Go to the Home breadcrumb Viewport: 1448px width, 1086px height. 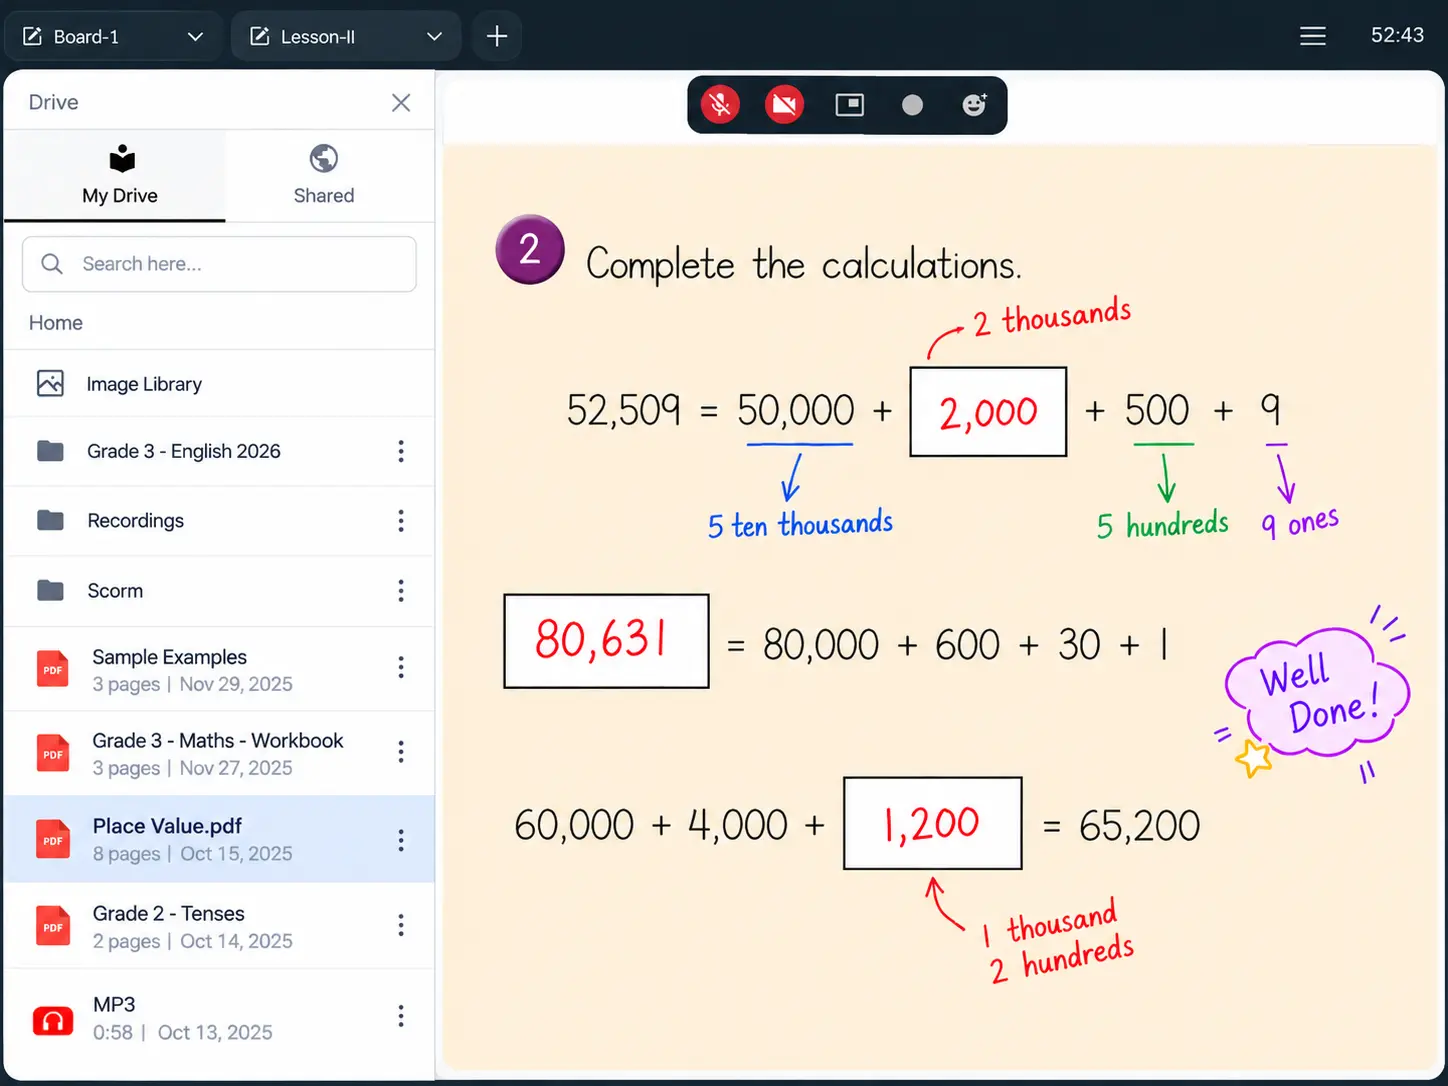tap(56, 323)
